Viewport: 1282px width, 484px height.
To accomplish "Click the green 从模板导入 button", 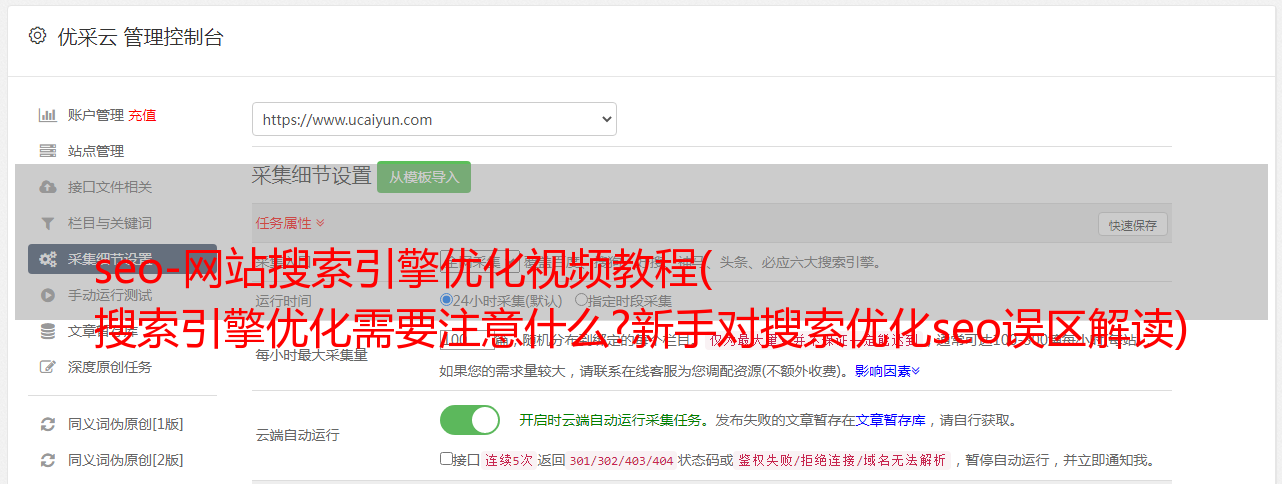I will 424,177.
